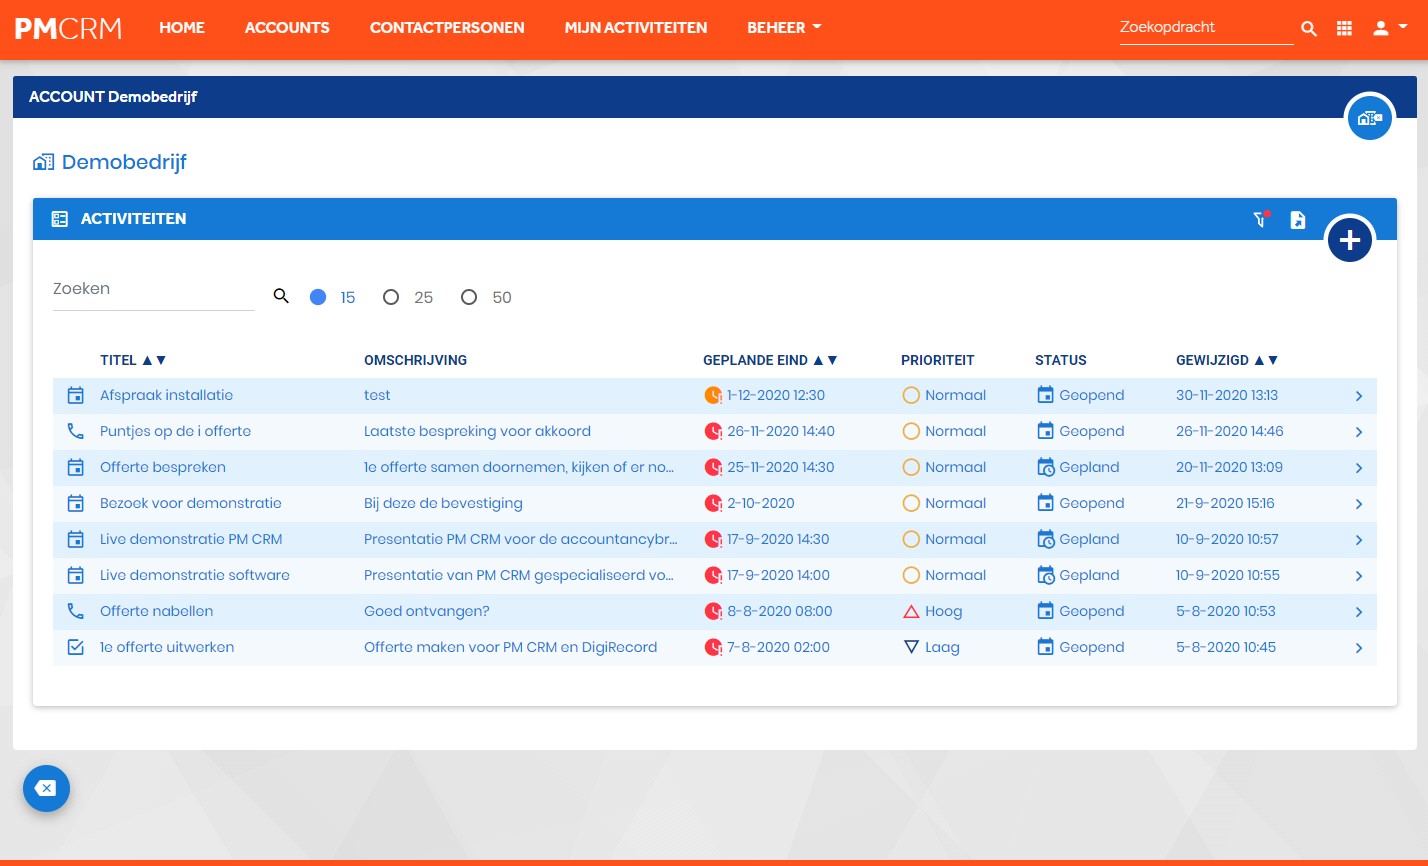Click search magnifier beside Zoeken field
The image size is (1428, 866).
[x=281, y=296]
